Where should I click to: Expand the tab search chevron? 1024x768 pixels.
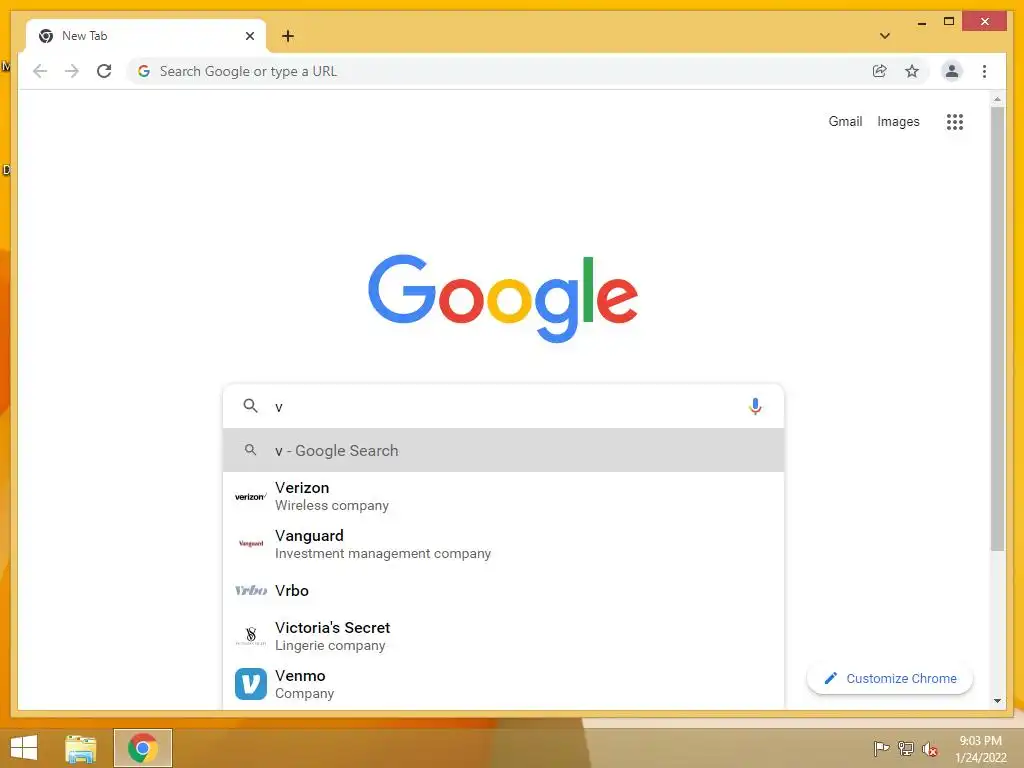point(885,36)
